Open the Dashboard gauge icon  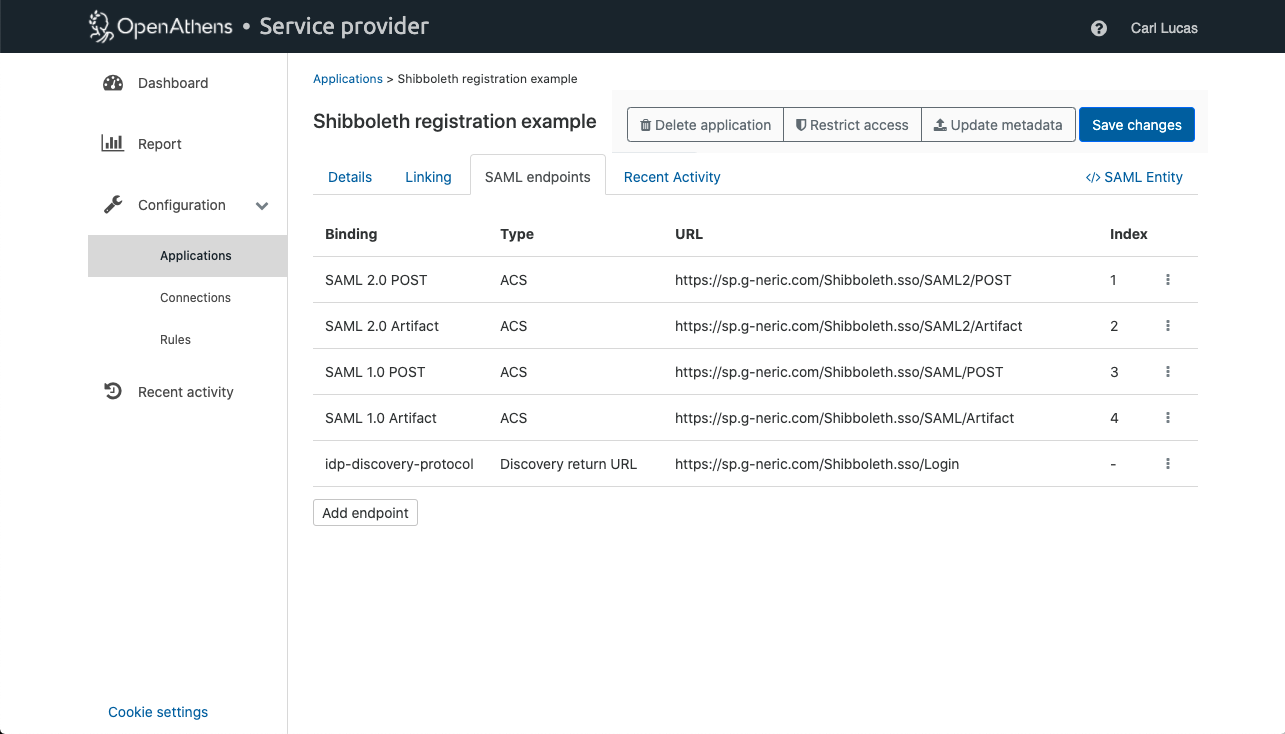[x=113, y=83]
